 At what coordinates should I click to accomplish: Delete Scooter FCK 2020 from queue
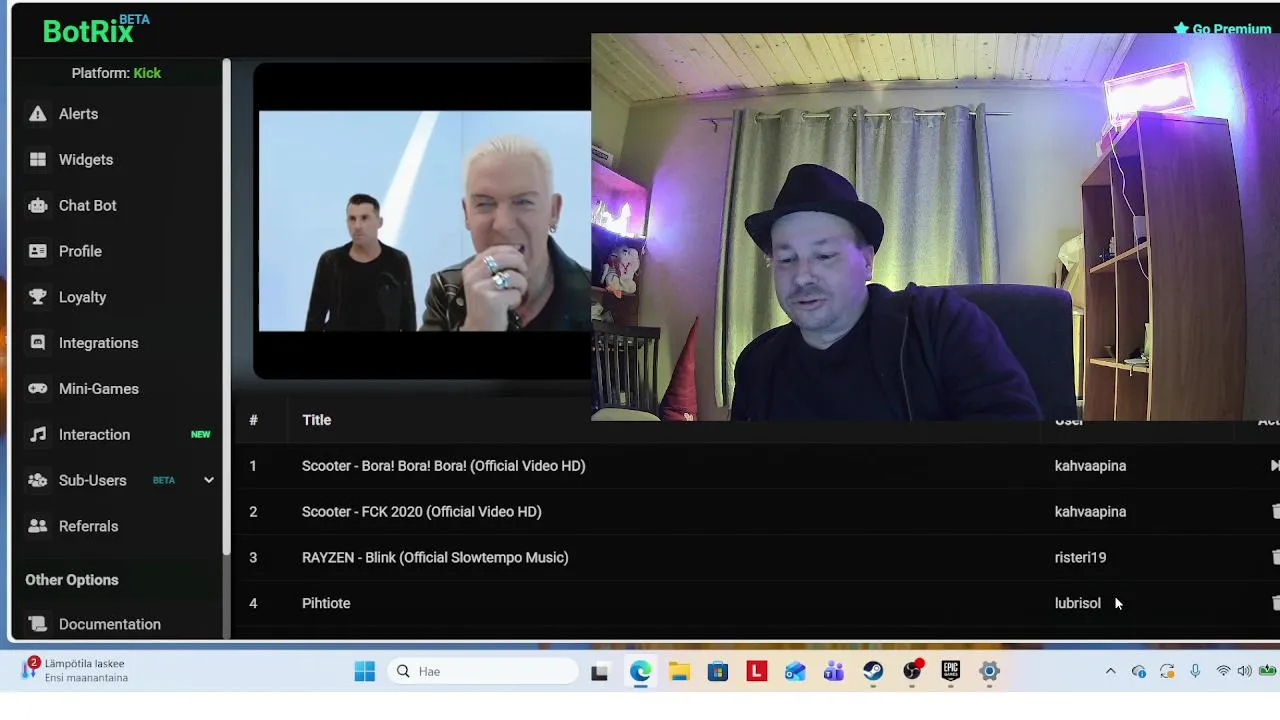click(1275, 512)
